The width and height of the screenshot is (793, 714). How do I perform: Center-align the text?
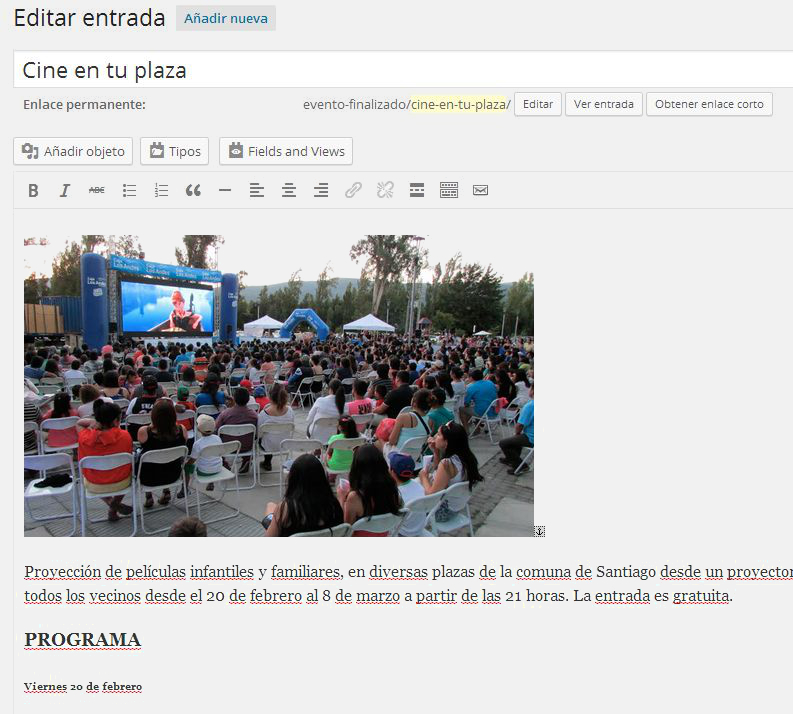pos(289,191)
